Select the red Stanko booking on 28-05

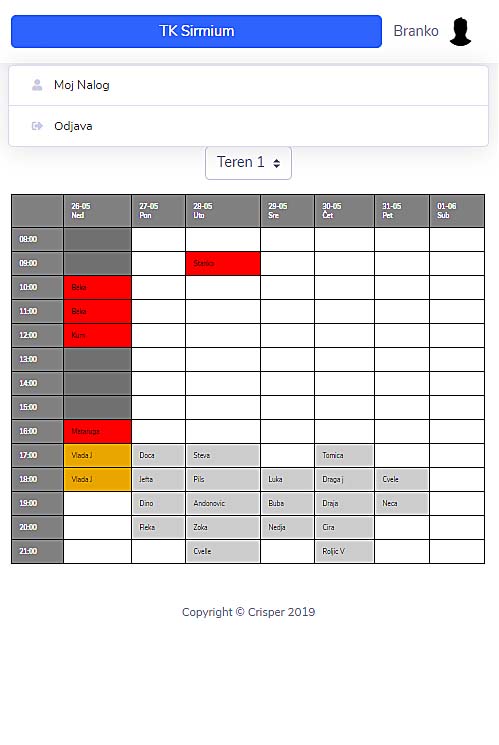tap(223, 263)
